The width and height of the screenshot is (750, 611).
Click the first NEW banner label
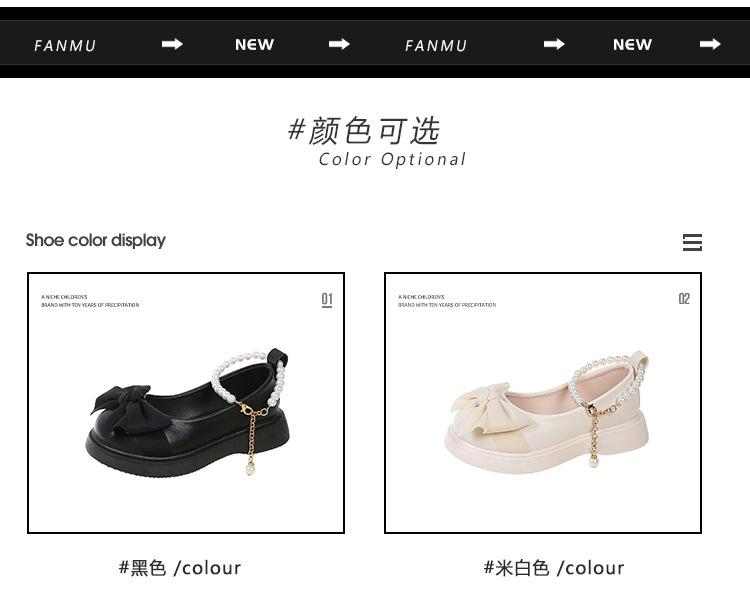[254, 44]
